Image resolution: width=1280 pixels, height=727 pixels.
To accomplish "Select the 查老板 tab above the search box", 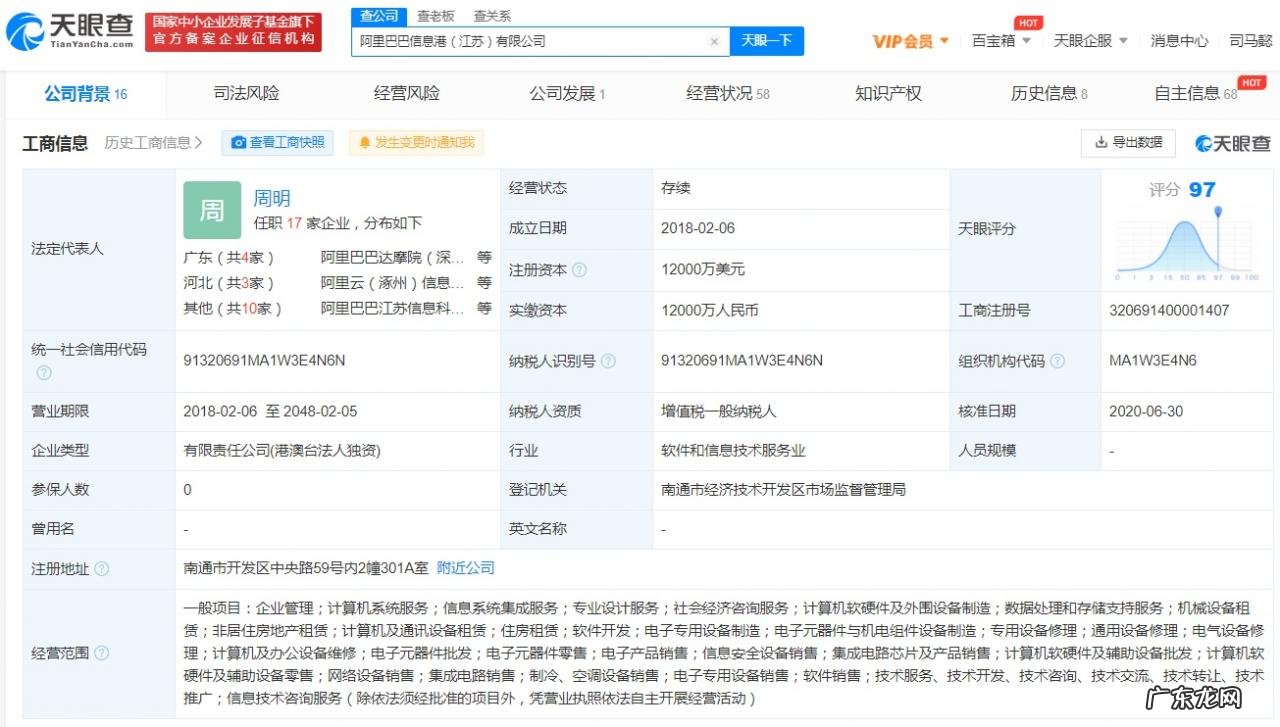I will tap(434, 16).
